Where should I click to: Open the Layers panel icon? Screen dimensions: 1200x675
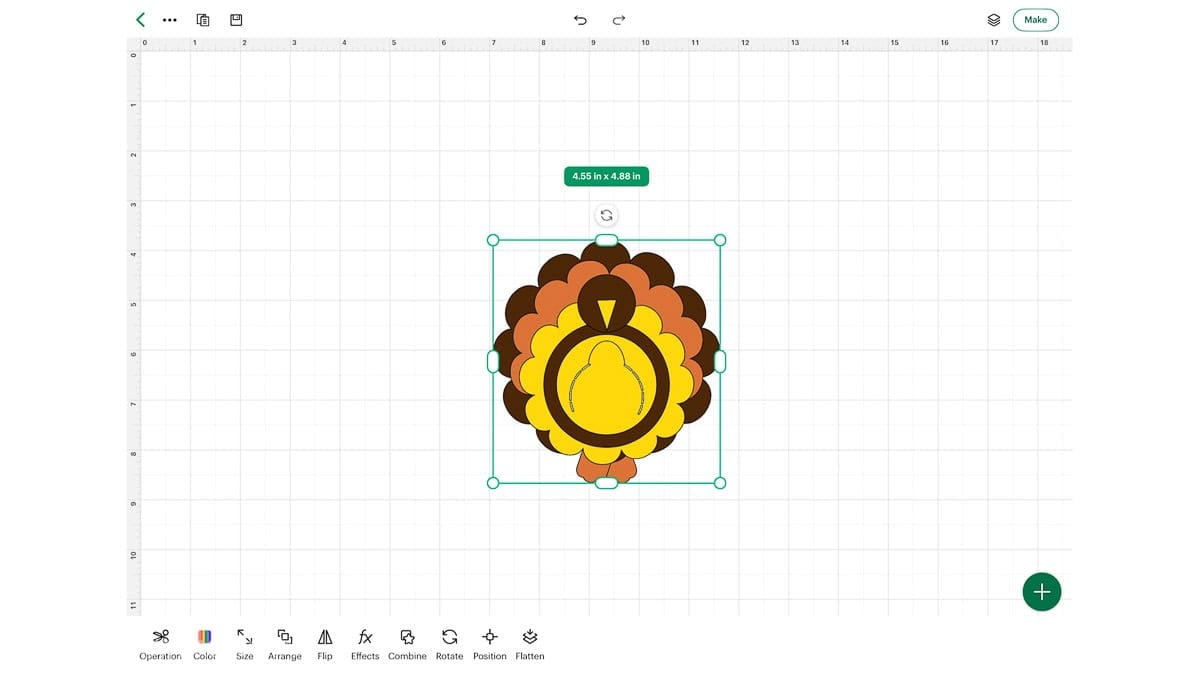click(993, 20)
